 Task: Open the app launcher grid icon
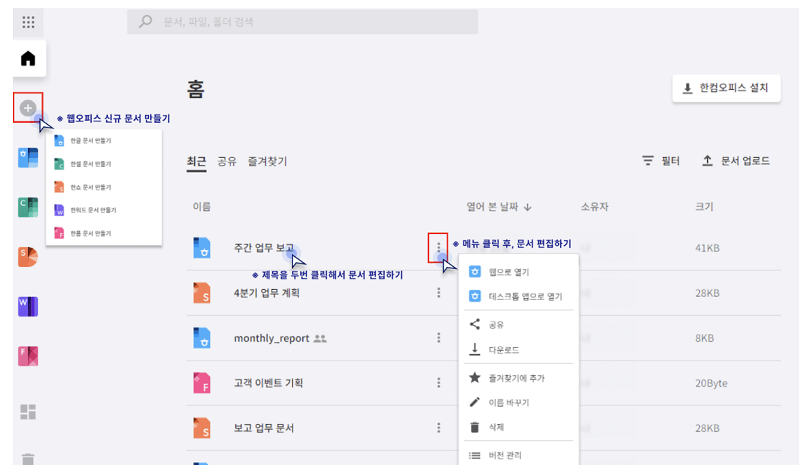click(29, 22)
